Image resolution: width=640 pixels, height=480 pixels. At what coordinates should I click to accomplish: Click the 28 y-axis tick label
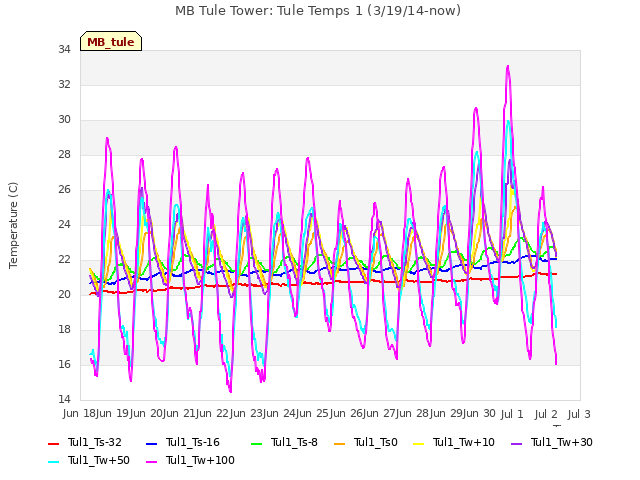pos(64,155)
